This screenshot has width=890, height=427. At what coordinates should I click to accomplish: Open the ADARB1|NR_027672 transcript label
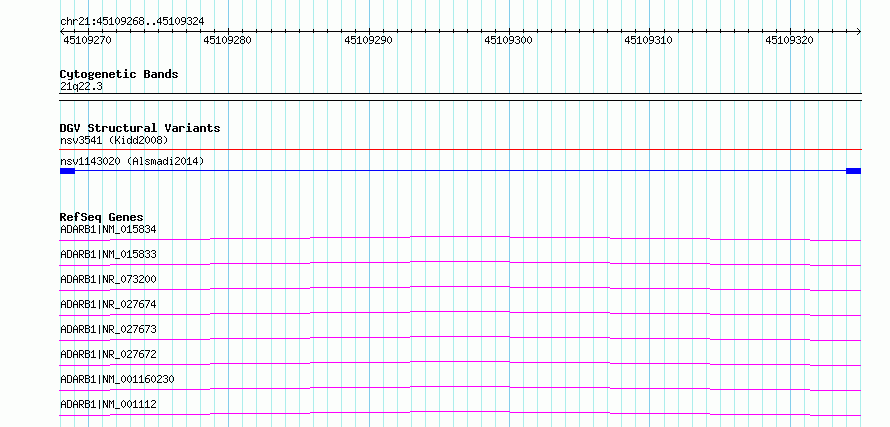click(108, 354)
